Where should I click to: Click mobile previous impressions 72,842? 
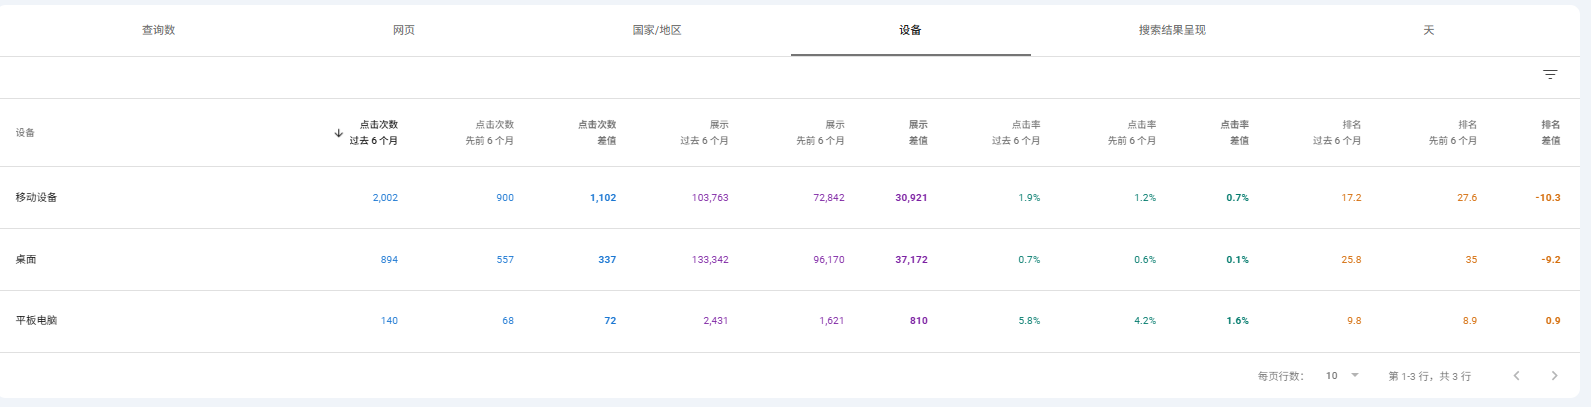[829, 198]
